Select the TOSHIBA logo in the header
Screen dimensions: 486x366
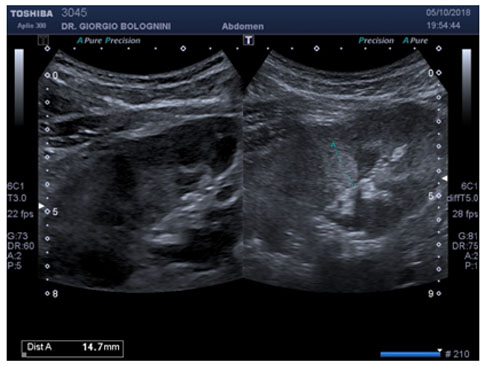point(32,14)
